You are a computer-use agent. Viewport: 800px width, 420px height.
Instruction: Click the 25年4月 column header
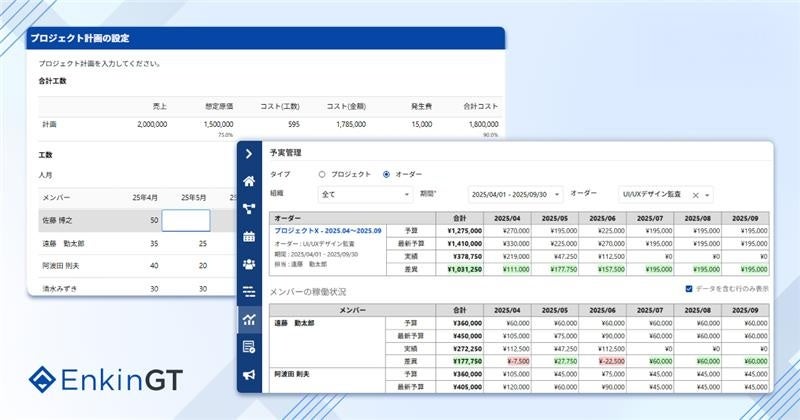click(x=145, y=197)
